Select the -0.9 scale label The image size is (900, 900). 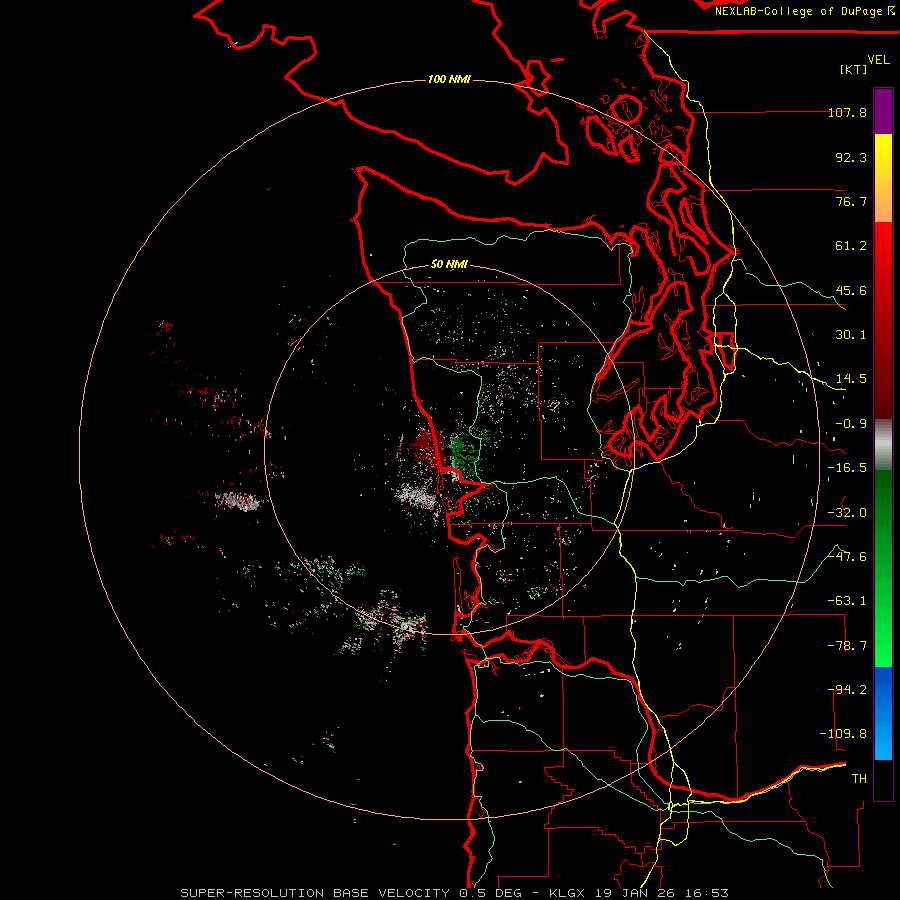pos(851,424)
